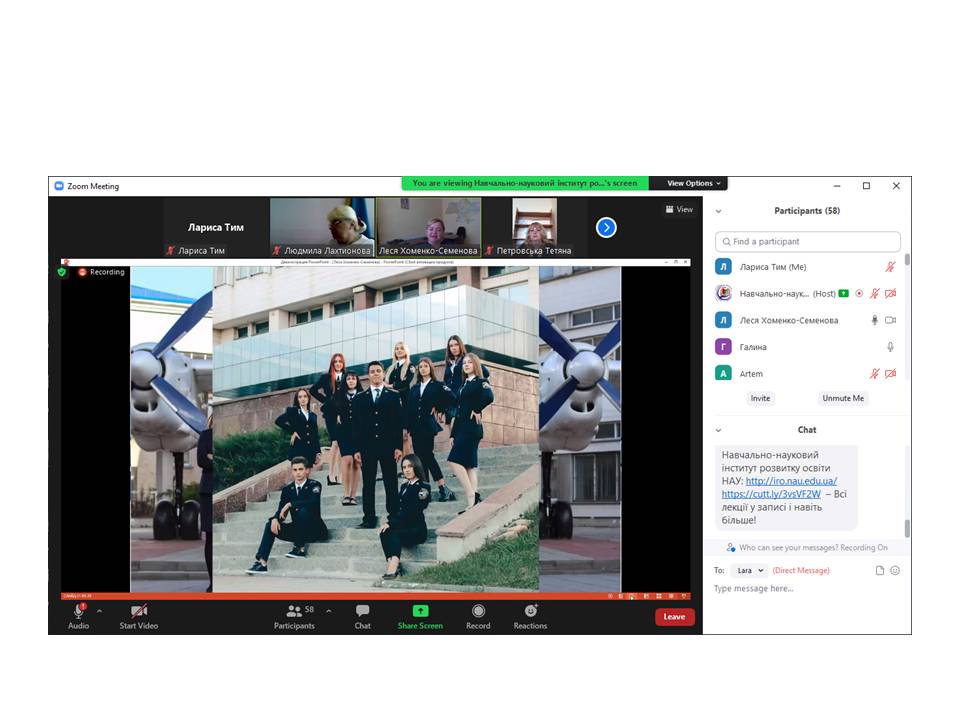
Task: Open the Reactions menu in the toolbar
Action: coord(530,612)
